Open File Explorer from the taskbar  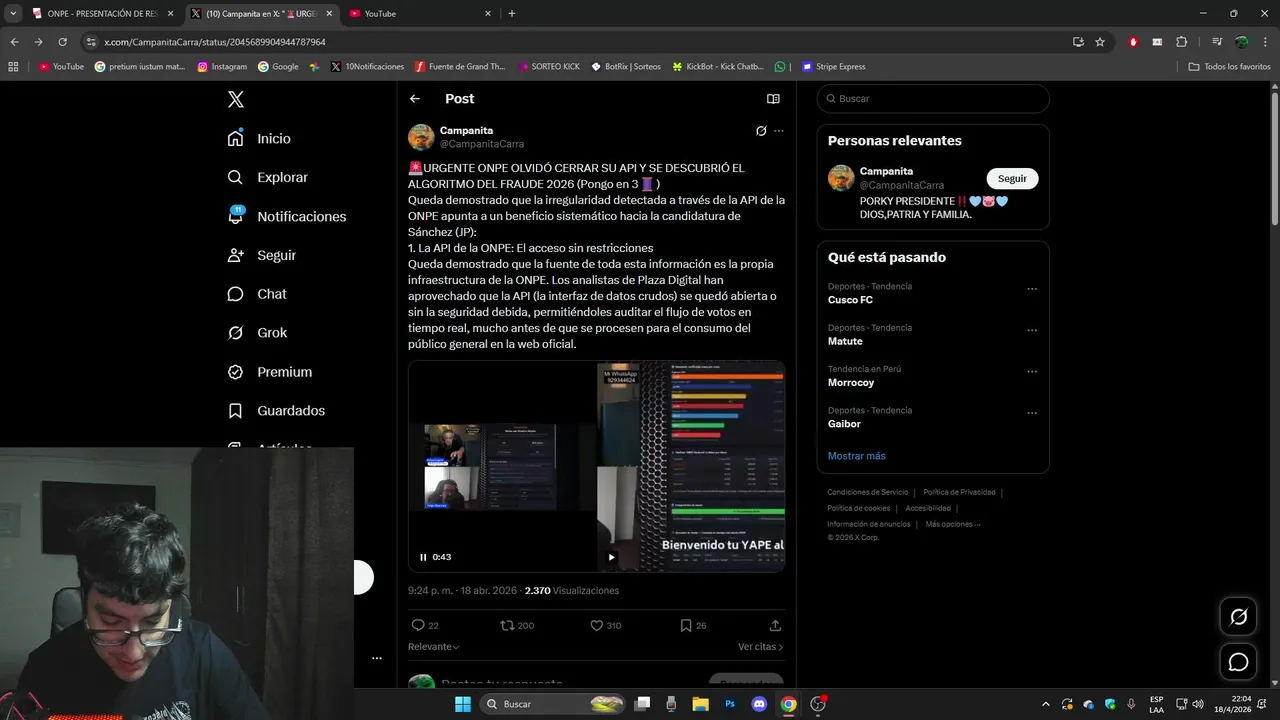[700, 704]
